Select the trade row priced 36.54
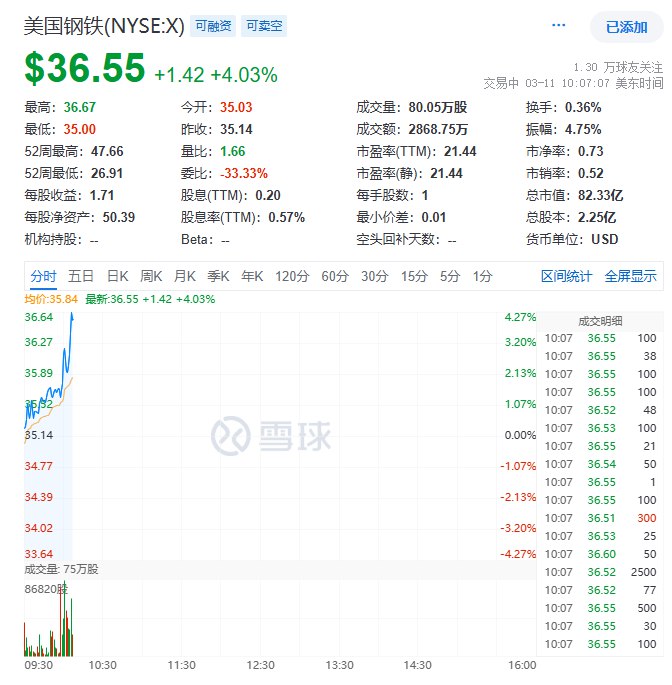The width and height of the screenshot is (672, 685). (x=600, y=464)
